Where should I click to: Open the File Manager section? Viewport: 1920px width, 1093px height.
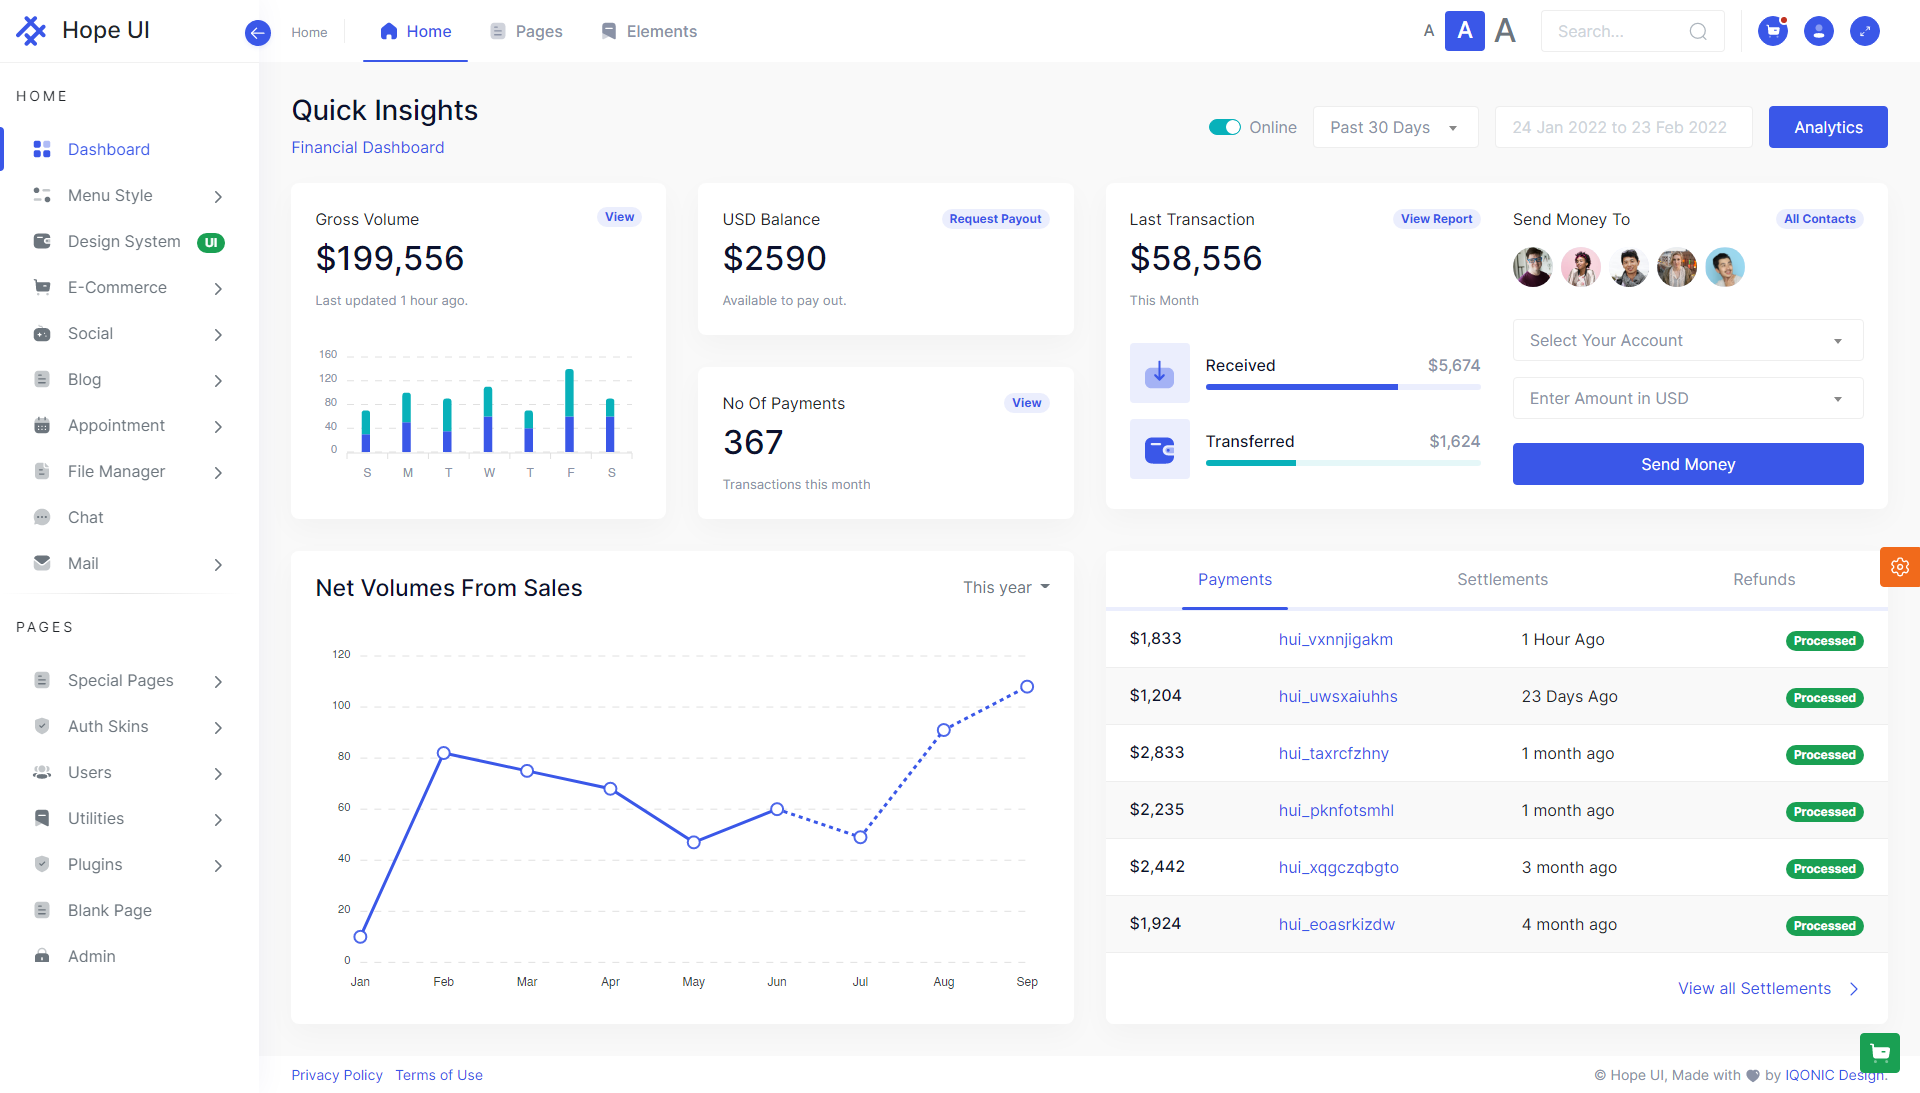pos(116,471)
